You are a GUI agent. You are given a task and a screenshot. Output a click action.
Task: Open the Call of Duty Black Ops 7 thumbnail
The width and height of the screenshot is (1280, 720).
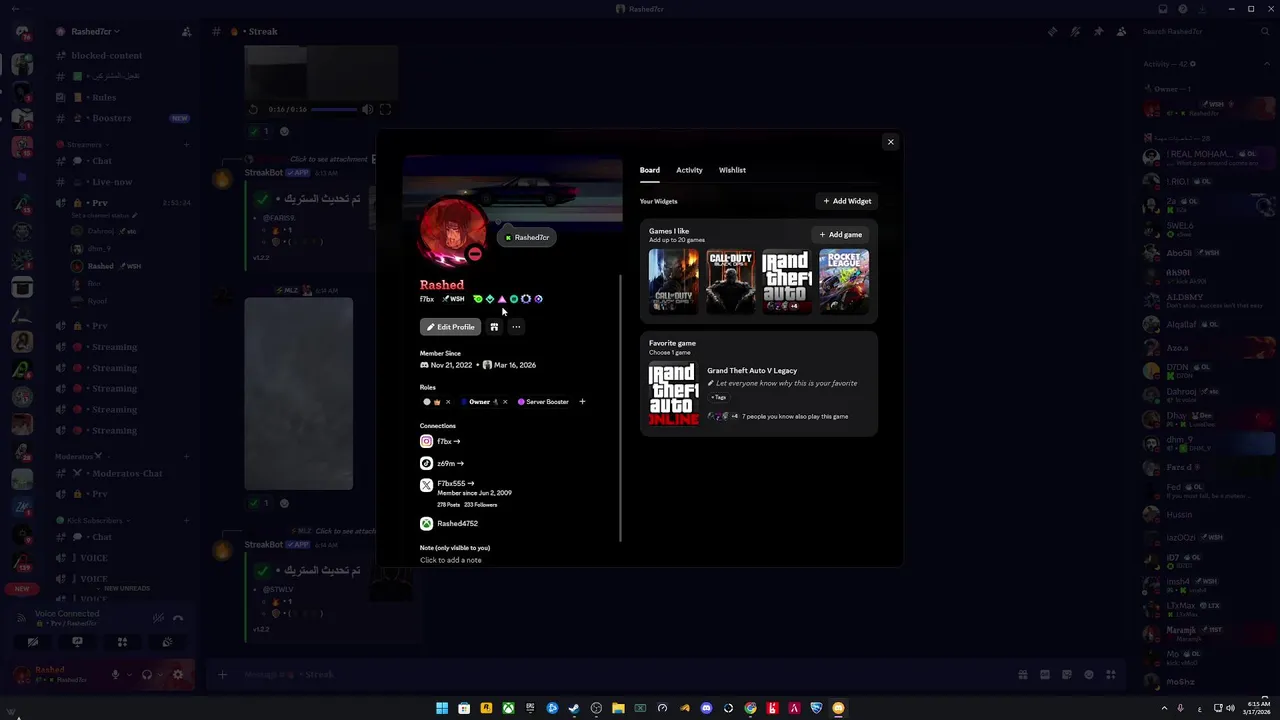point(674,281)
